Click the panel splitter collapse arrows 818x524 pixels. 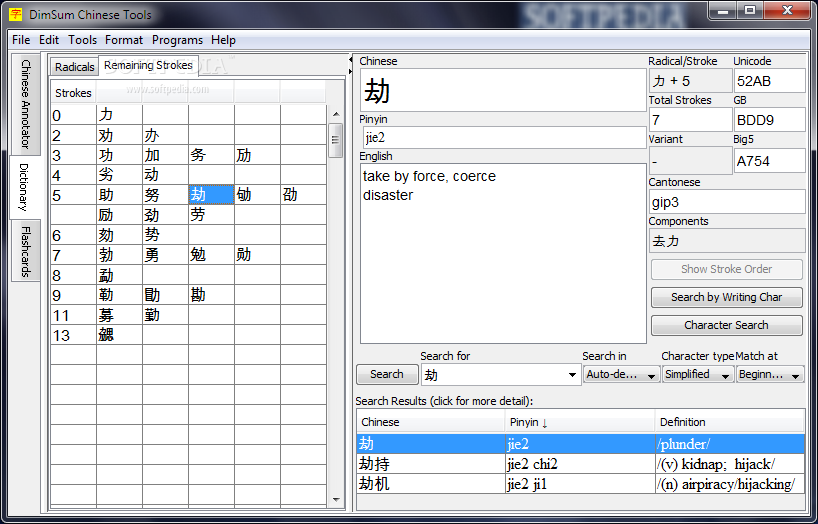coord(351,65)
